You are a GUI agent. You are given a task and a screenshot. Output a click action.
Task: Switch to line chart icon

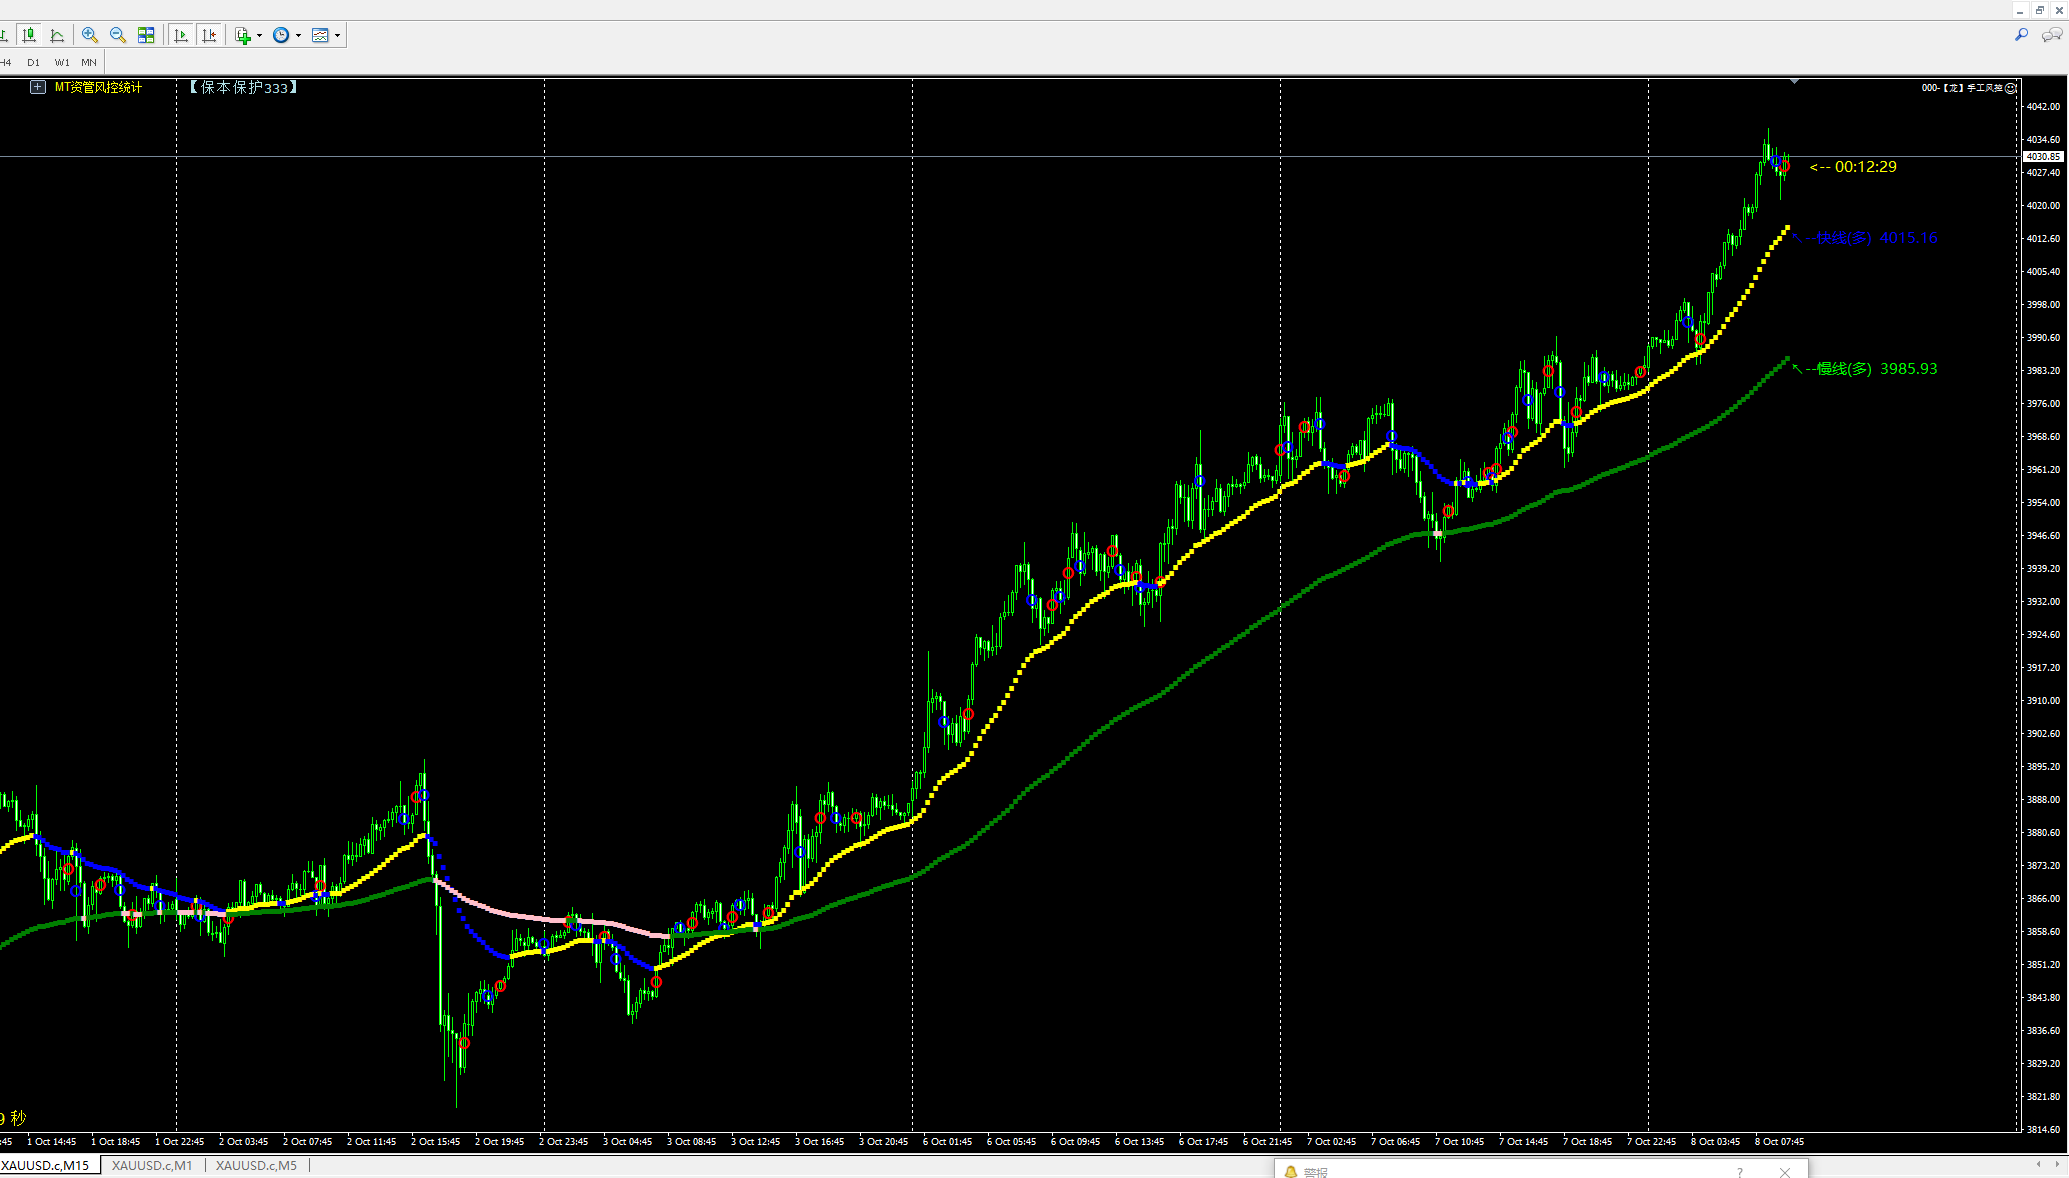pos(57,35)
